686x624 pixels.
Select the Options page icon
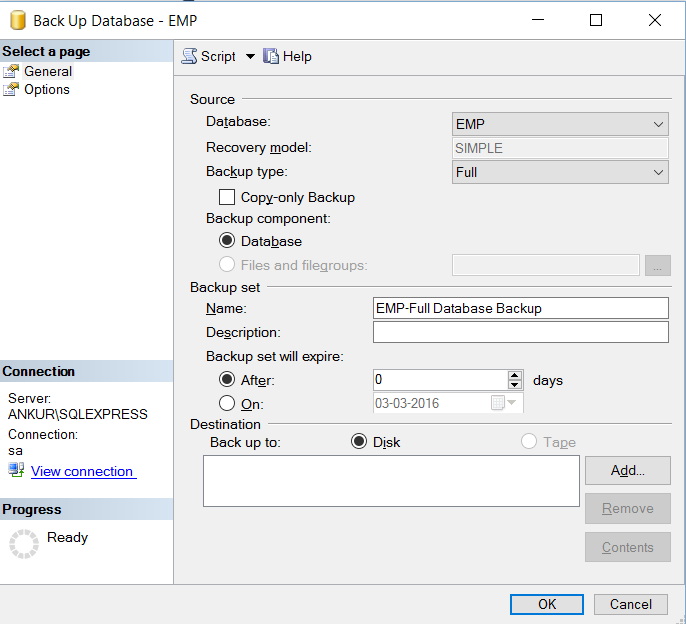click(x=11, y=89)
